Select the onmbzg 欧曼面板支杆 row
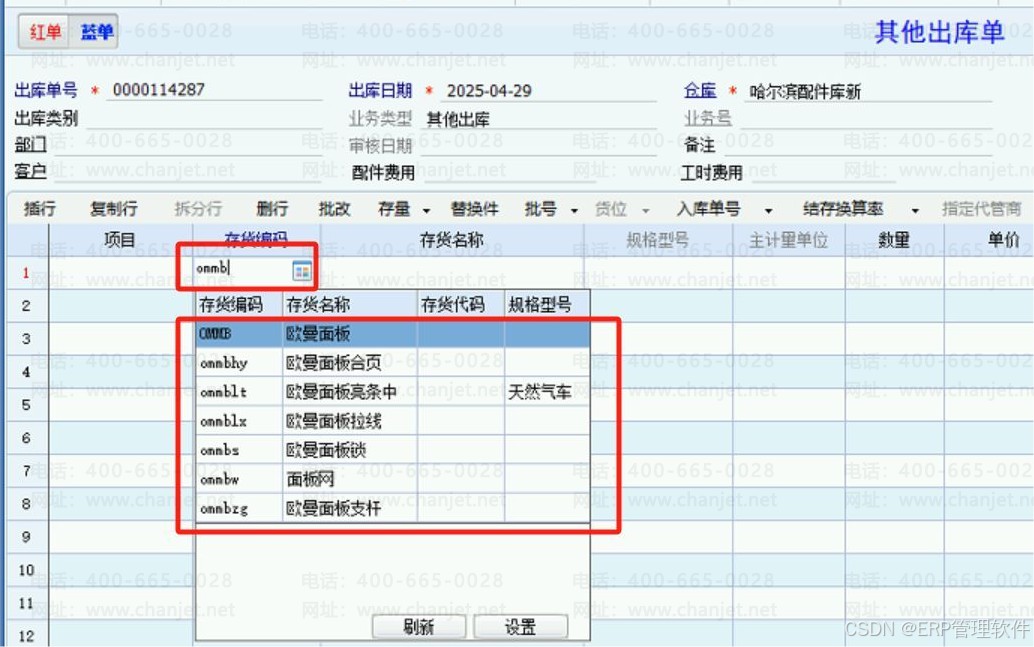Image resolution: width=1034 pixels, height=647 pixels. pyautogui.click(x=392, y=508)
